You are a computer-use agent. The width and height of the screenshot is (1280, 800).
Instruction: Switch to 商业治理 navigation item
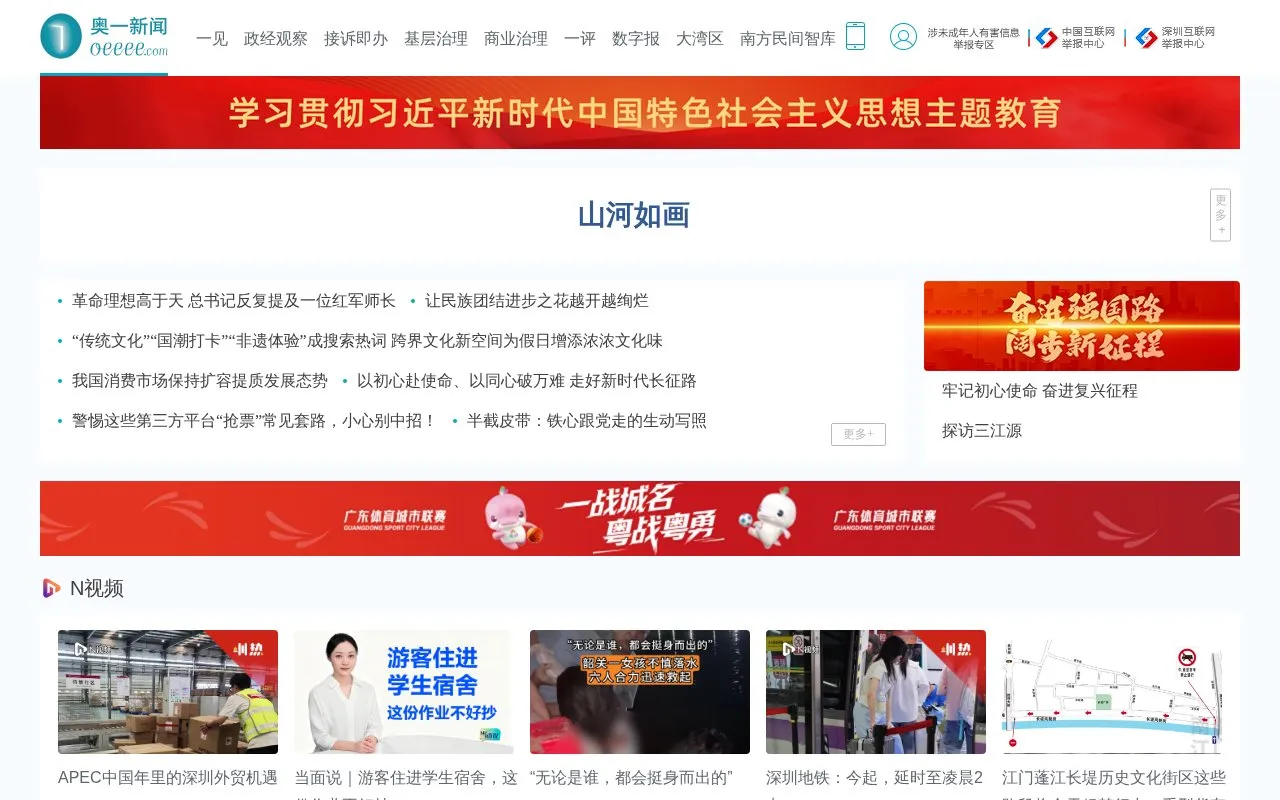516,38
